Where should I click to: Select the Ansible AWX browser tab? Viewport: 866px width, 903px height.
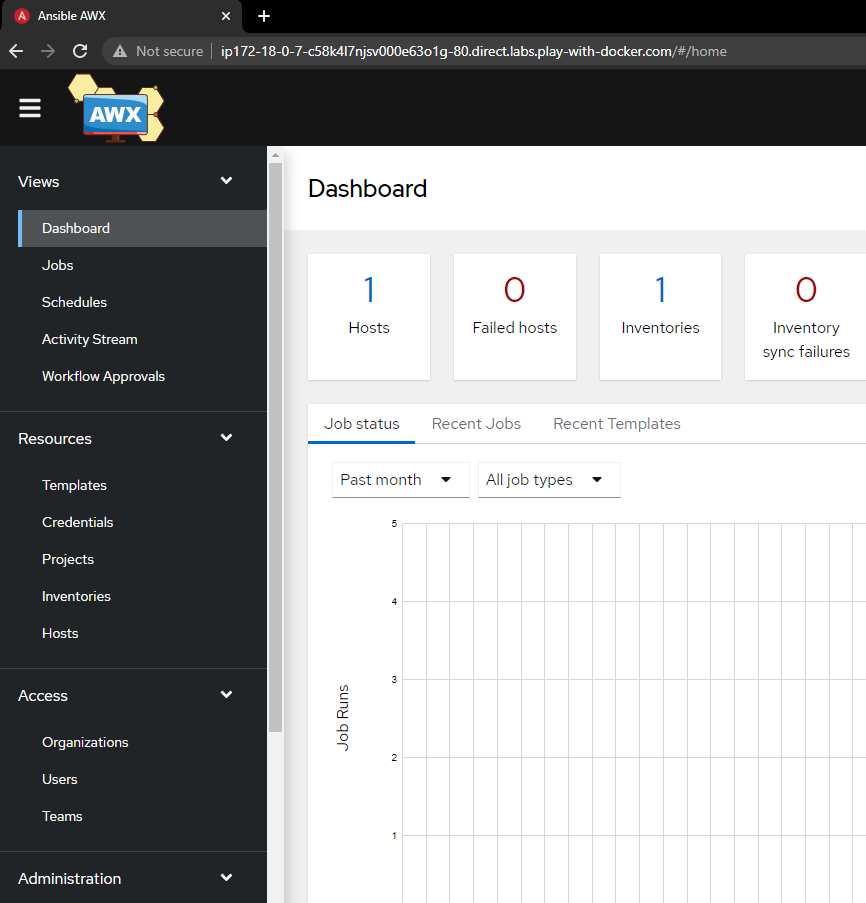(121, 16)
